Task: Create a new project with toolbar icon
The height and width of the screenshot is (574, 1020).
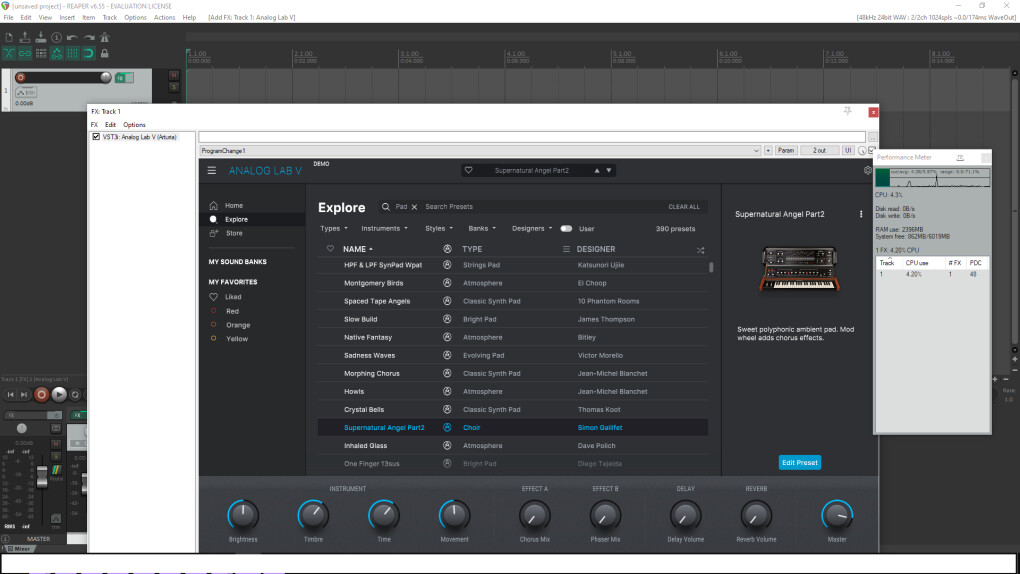Action: (9, 38)
